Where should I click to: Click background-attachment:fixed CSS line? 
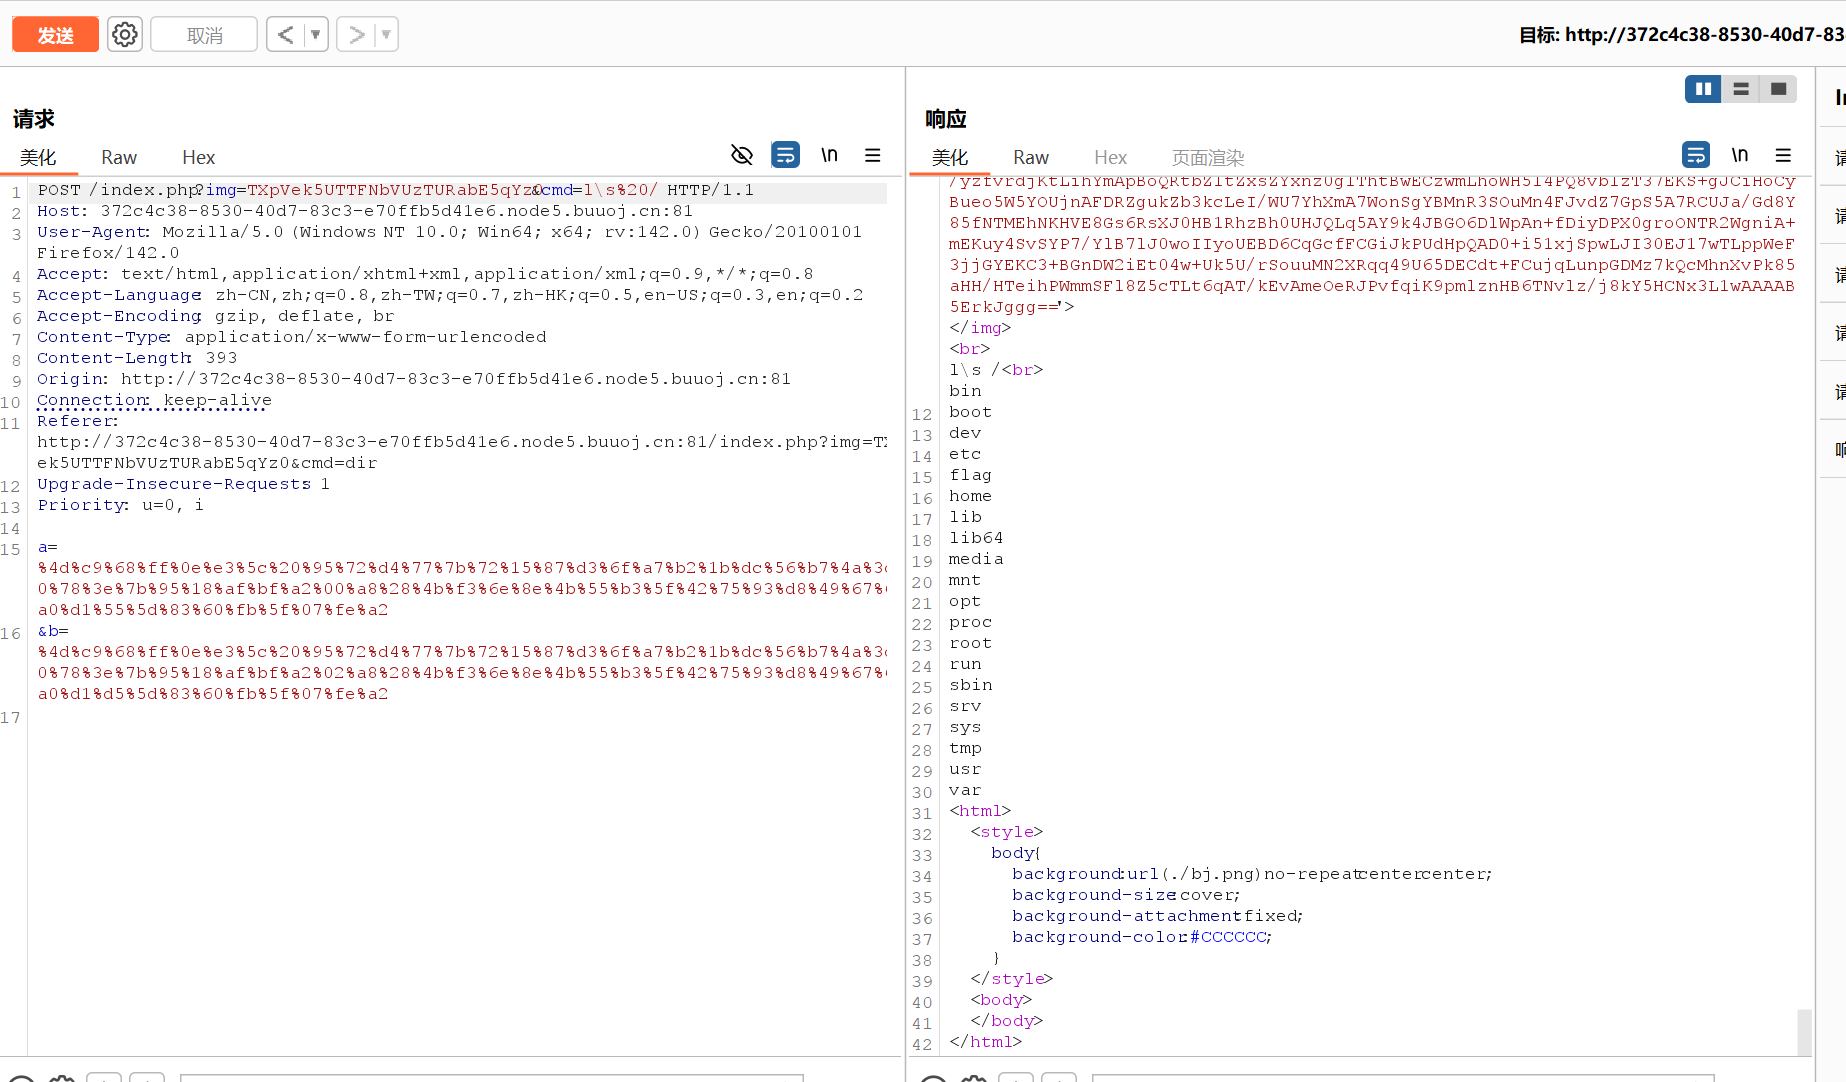coord(1157,916)
